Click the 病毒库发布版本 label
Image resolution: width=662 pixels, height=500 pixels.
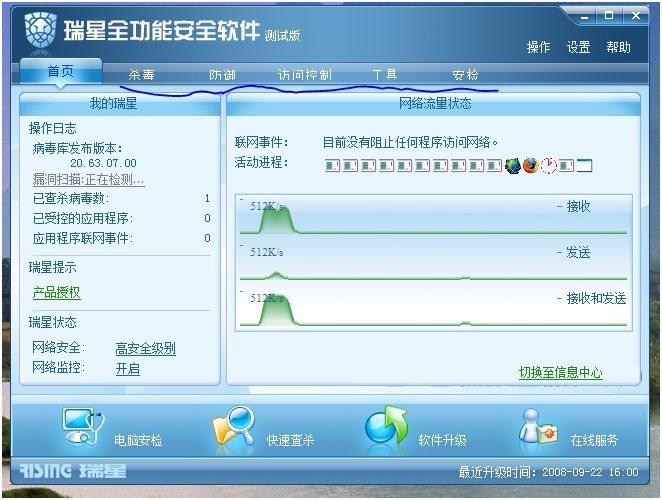click(77, 148)
